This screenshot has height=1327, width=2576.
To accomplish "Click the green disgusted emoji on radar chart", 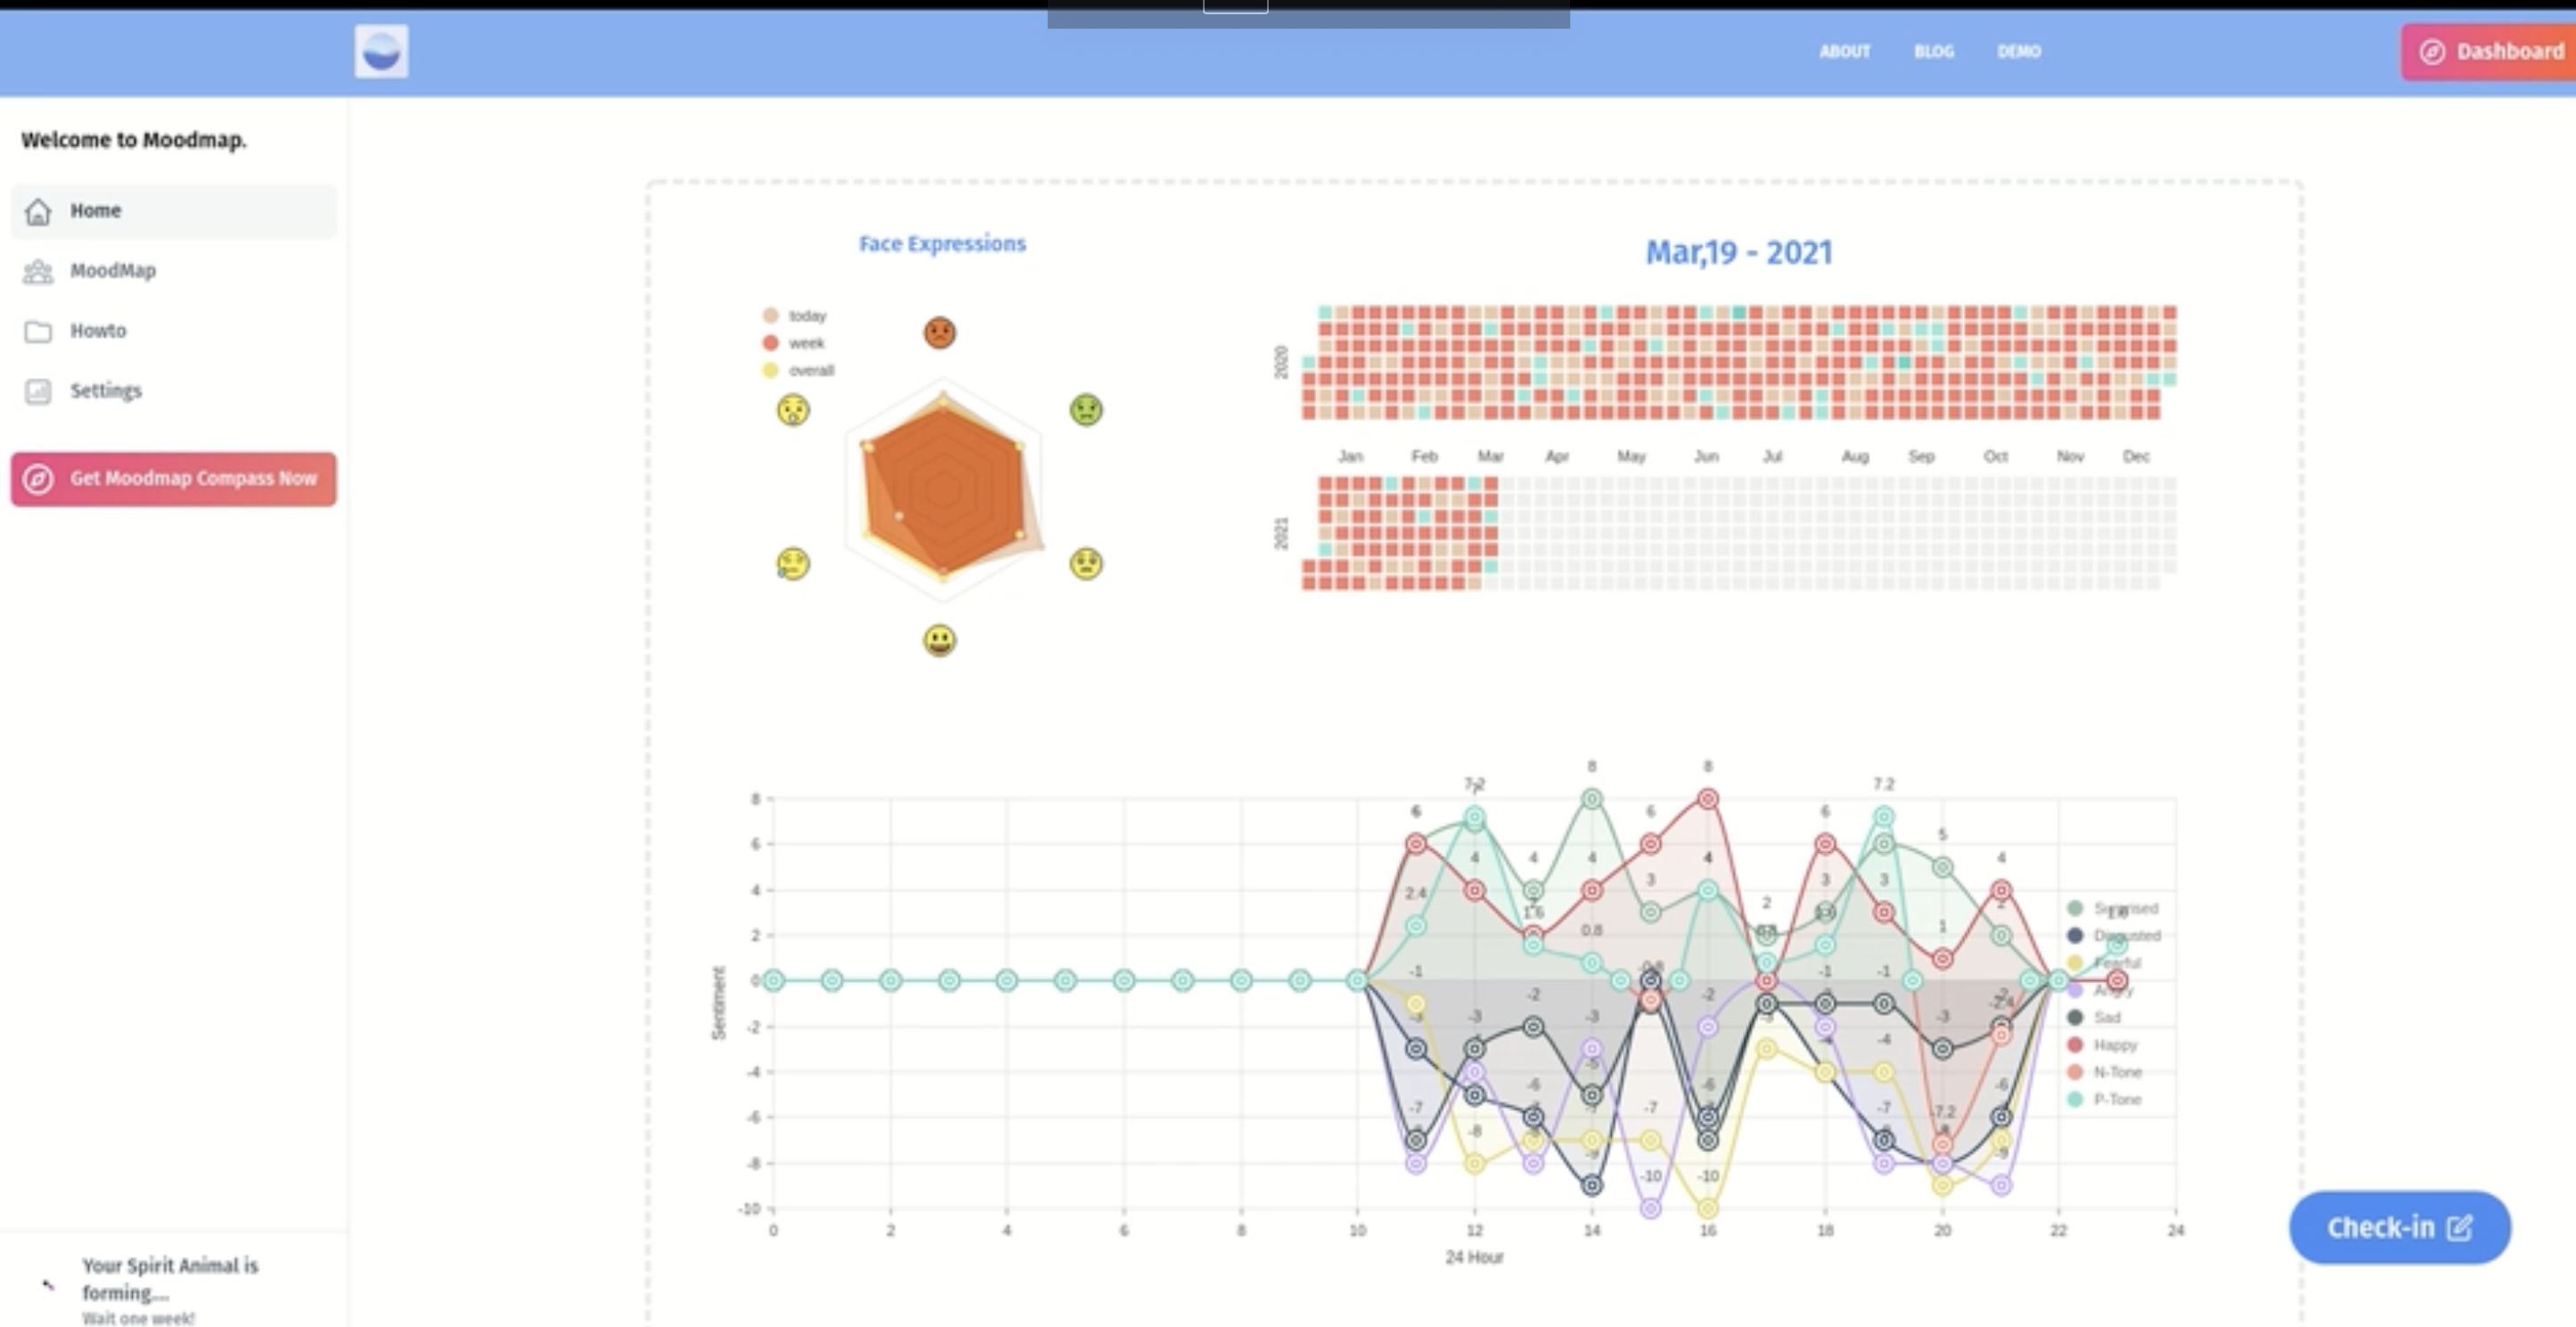I will [1086, 410].
